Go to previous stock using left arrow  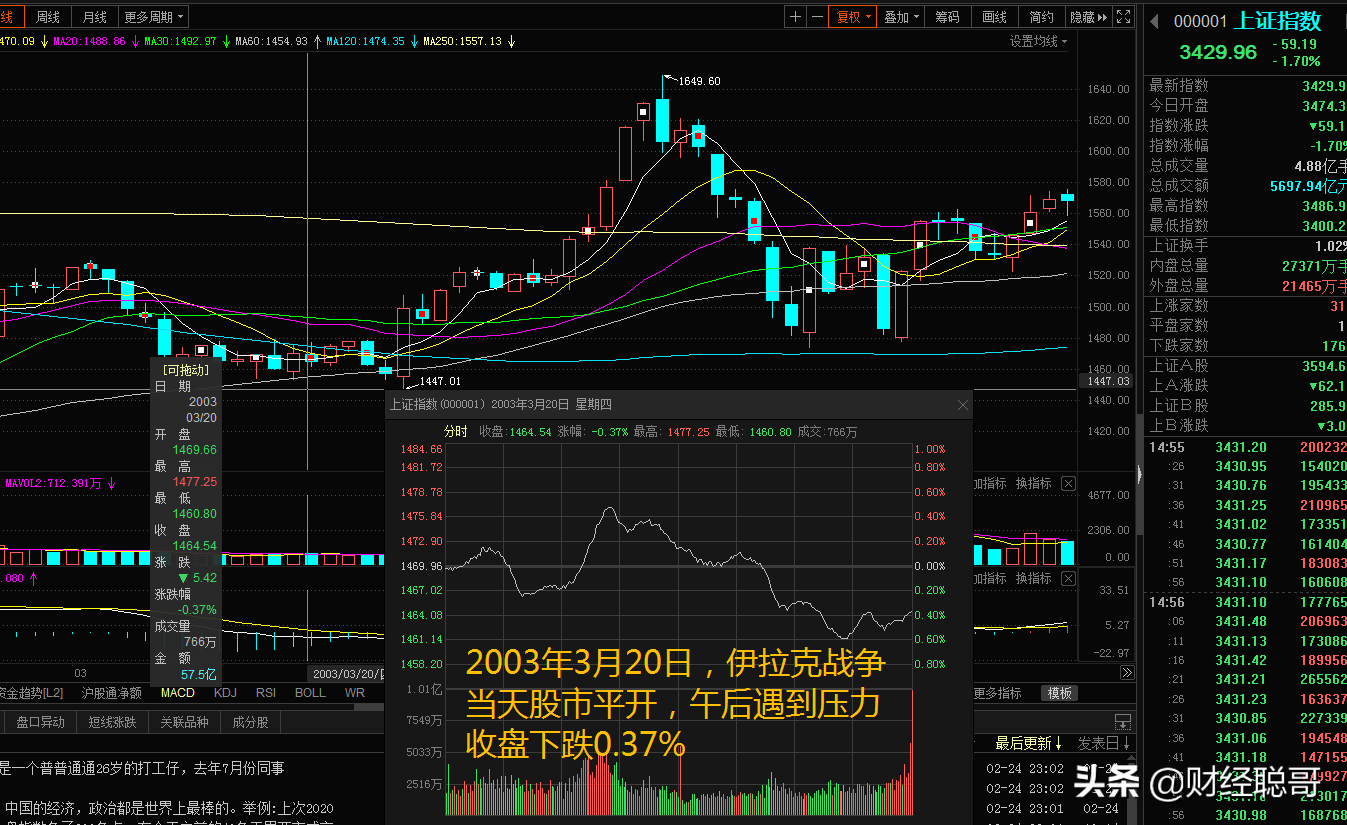click(1153, 21)
